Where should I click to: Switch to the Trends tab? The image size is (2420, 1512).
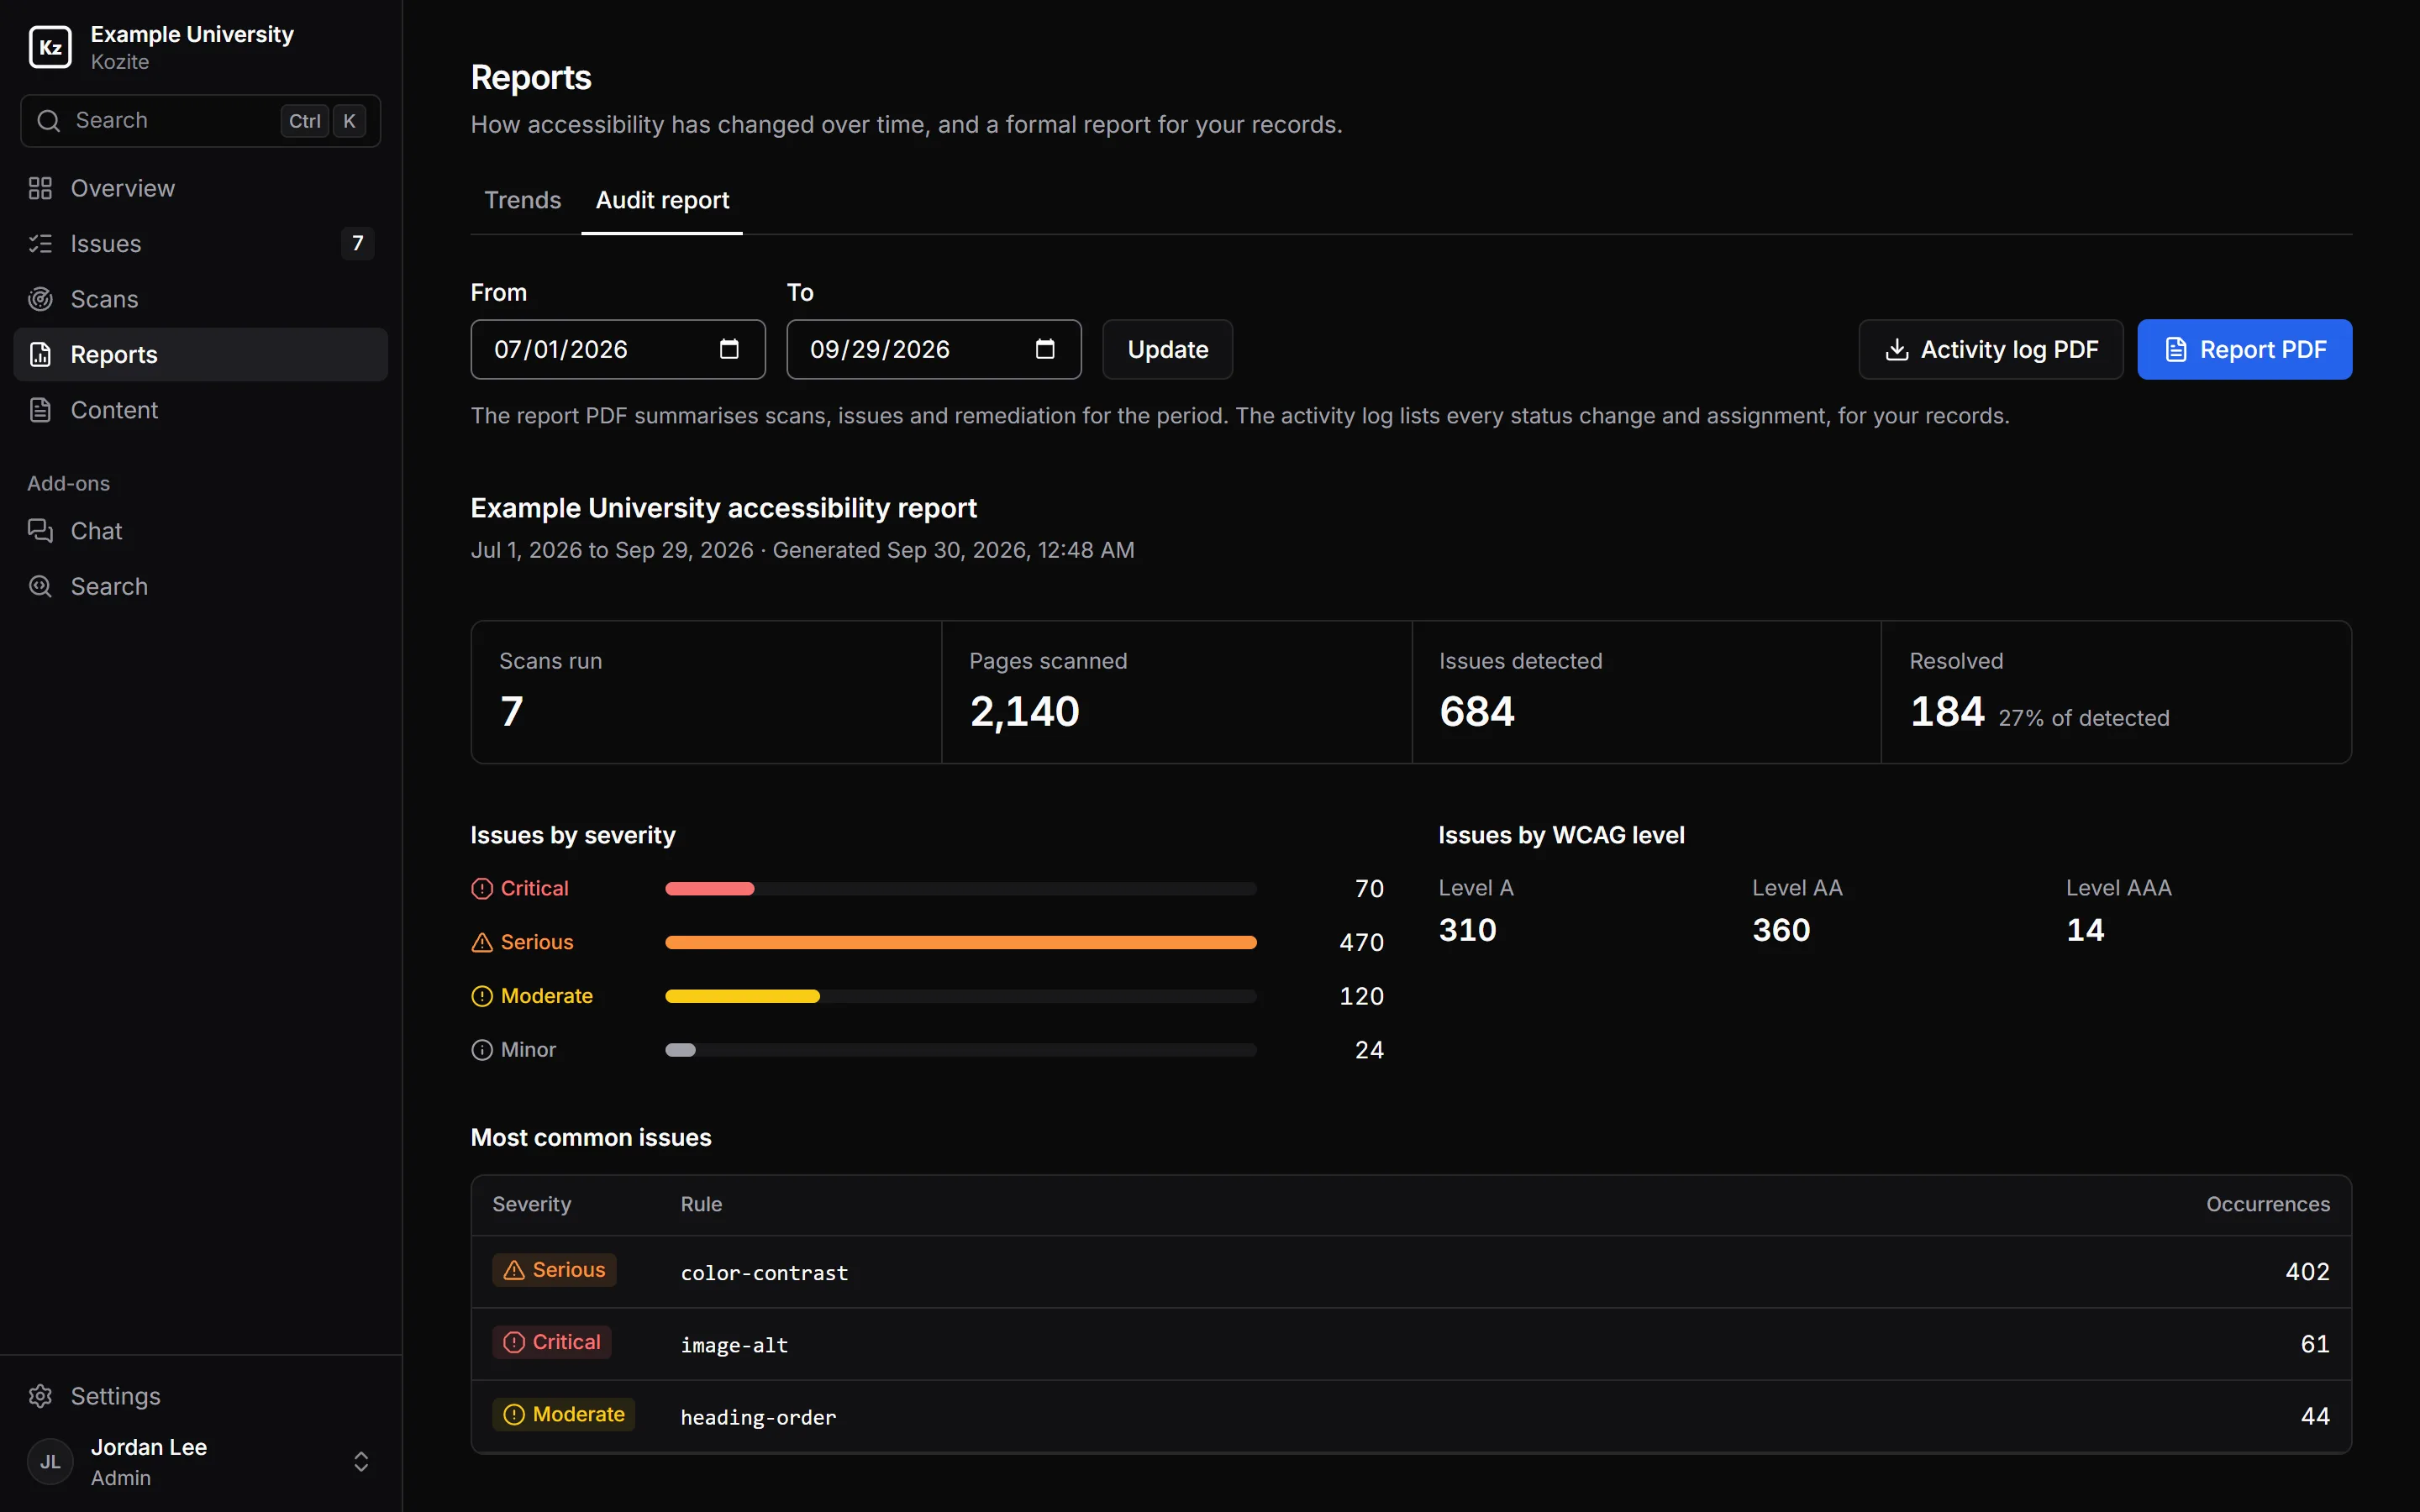point(523,200)
